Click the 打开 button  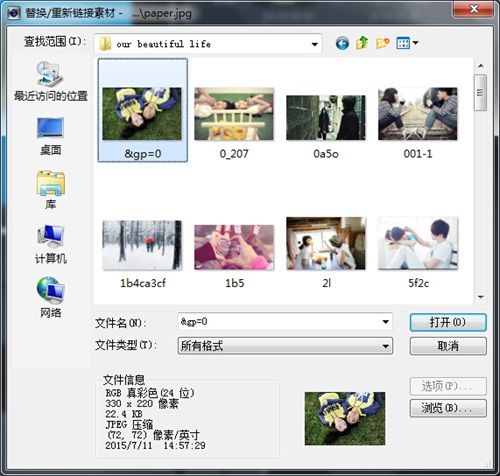(x=448, y=322)
